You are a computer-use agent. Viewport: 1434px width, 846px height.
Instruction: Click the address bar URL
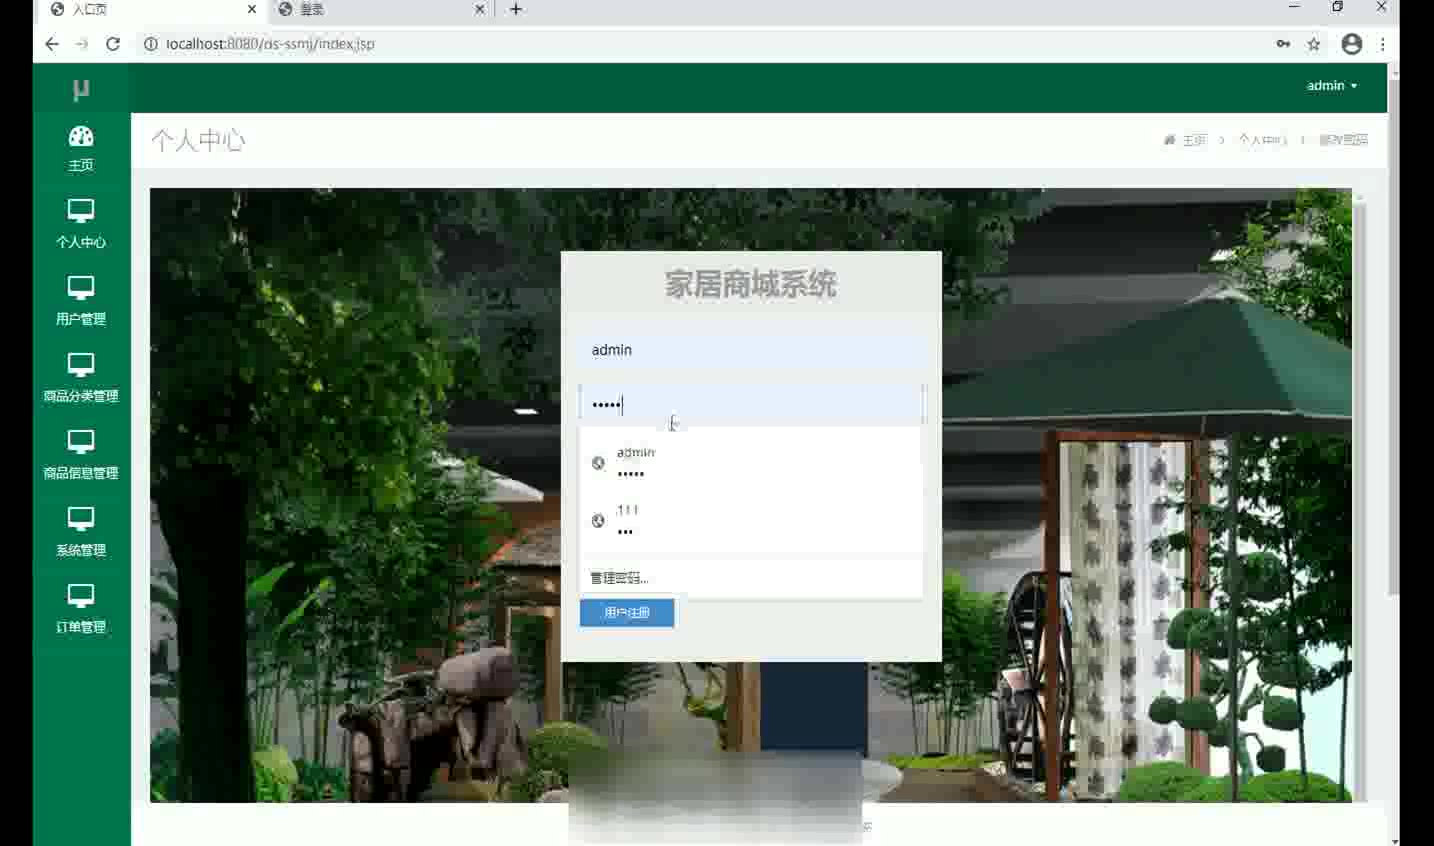[x=270, y=44]
